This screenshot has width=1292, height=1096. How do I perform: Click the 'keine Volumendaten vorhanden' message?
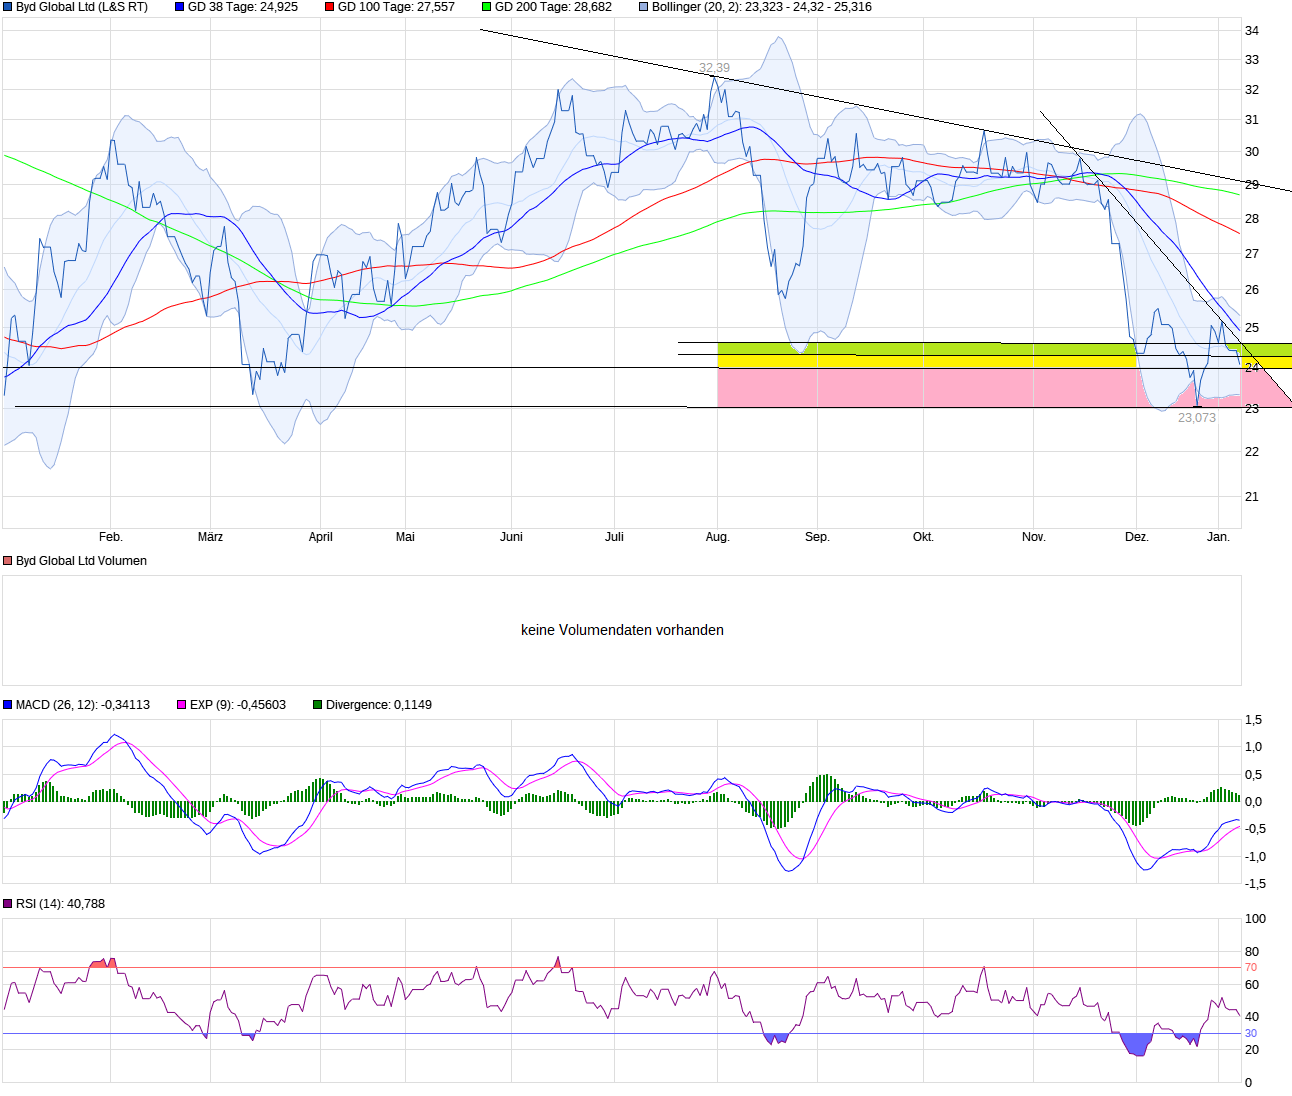[622, 630]
